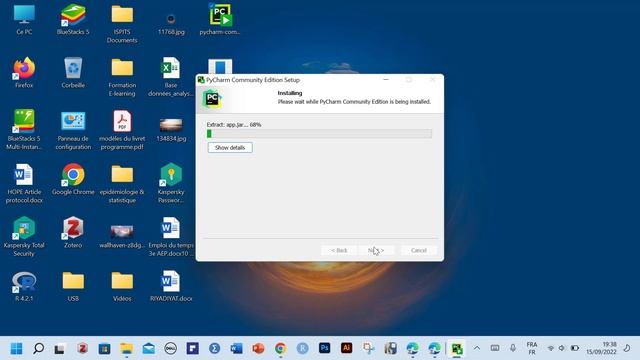Click the Cancel button in setup
Image resolution: width=640 pixels, height=360 pixels.
(418, 250)
